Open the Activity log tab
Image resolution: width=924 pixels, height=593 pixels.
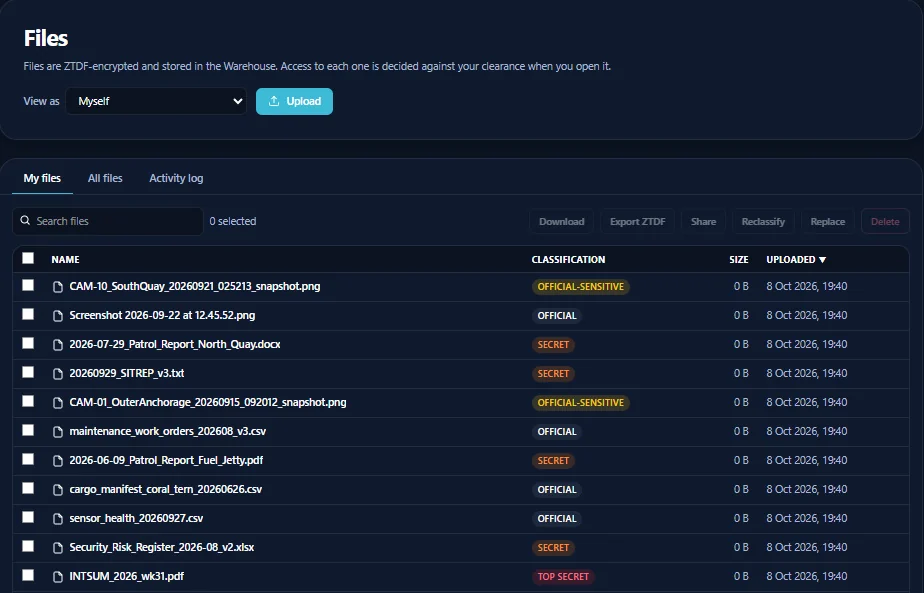[176, 178]
